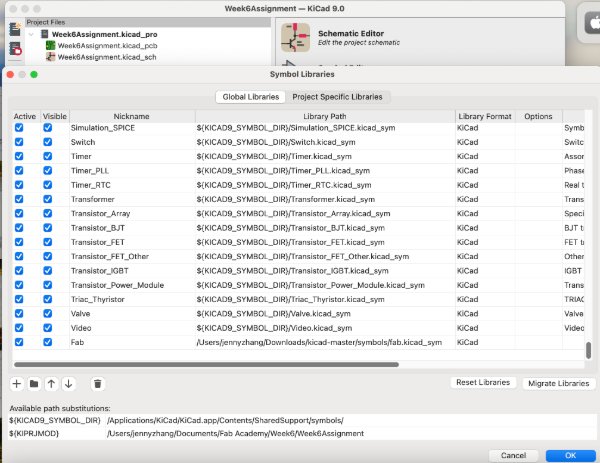Toggle Visible checkbox for Valve library

[47, 313]
